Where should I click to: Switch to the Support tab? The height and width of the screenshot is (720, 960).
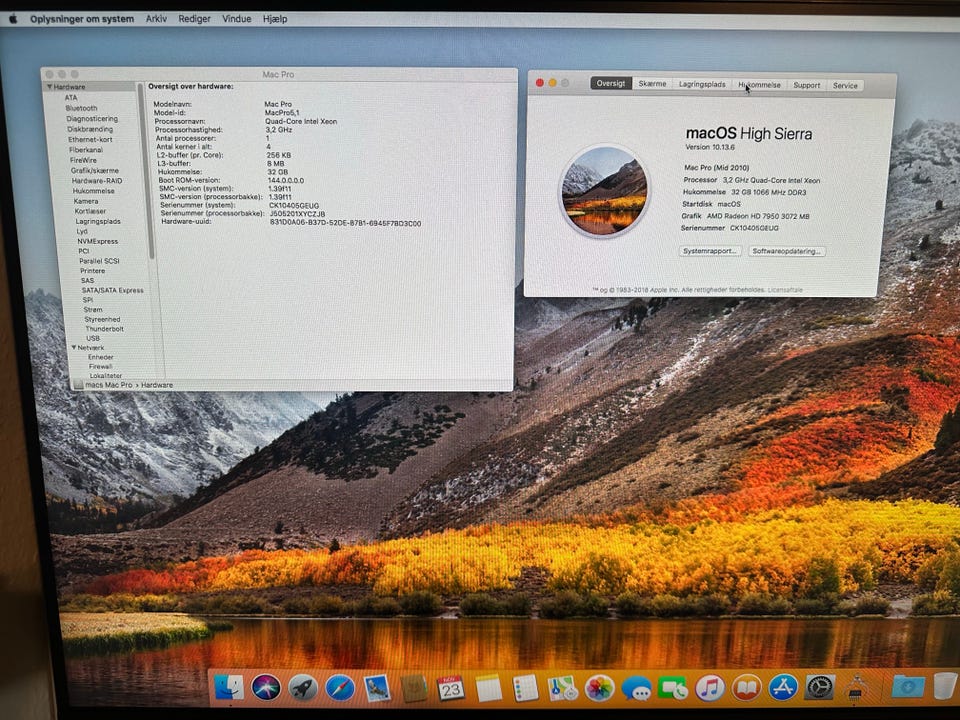point(806,85)
